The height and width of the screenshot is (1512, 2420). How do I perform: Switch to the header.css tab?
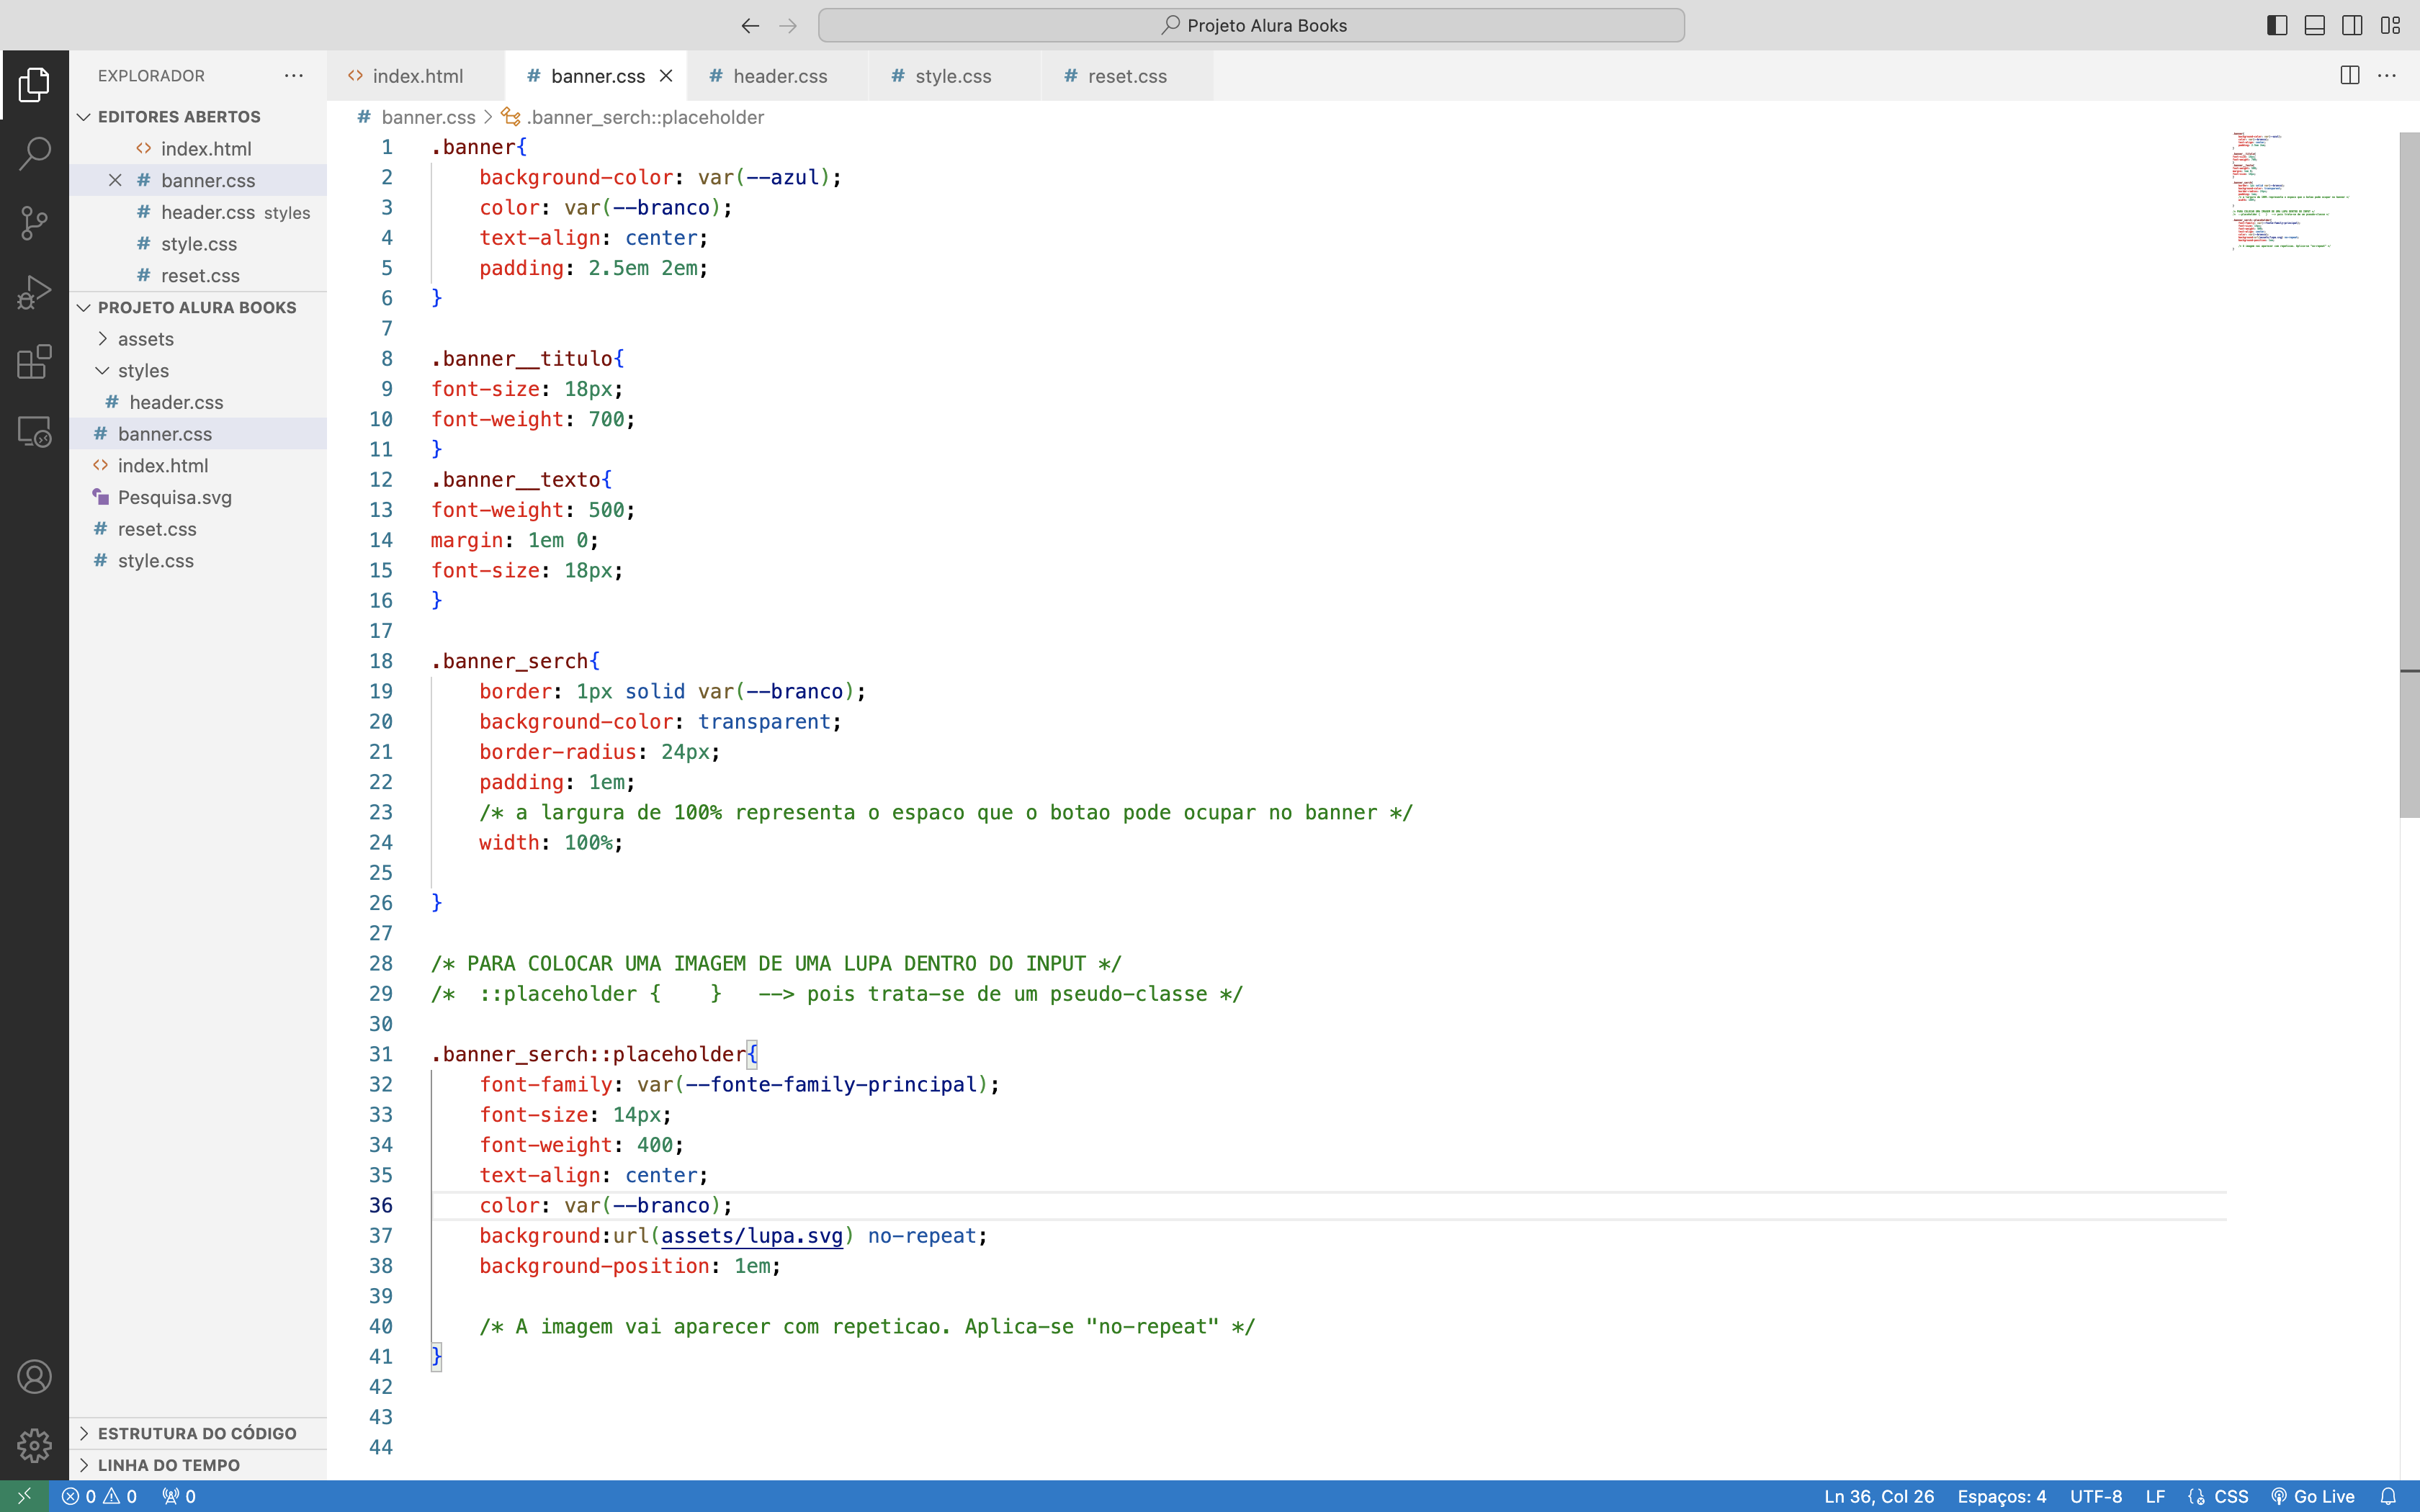tap(778, 76)
